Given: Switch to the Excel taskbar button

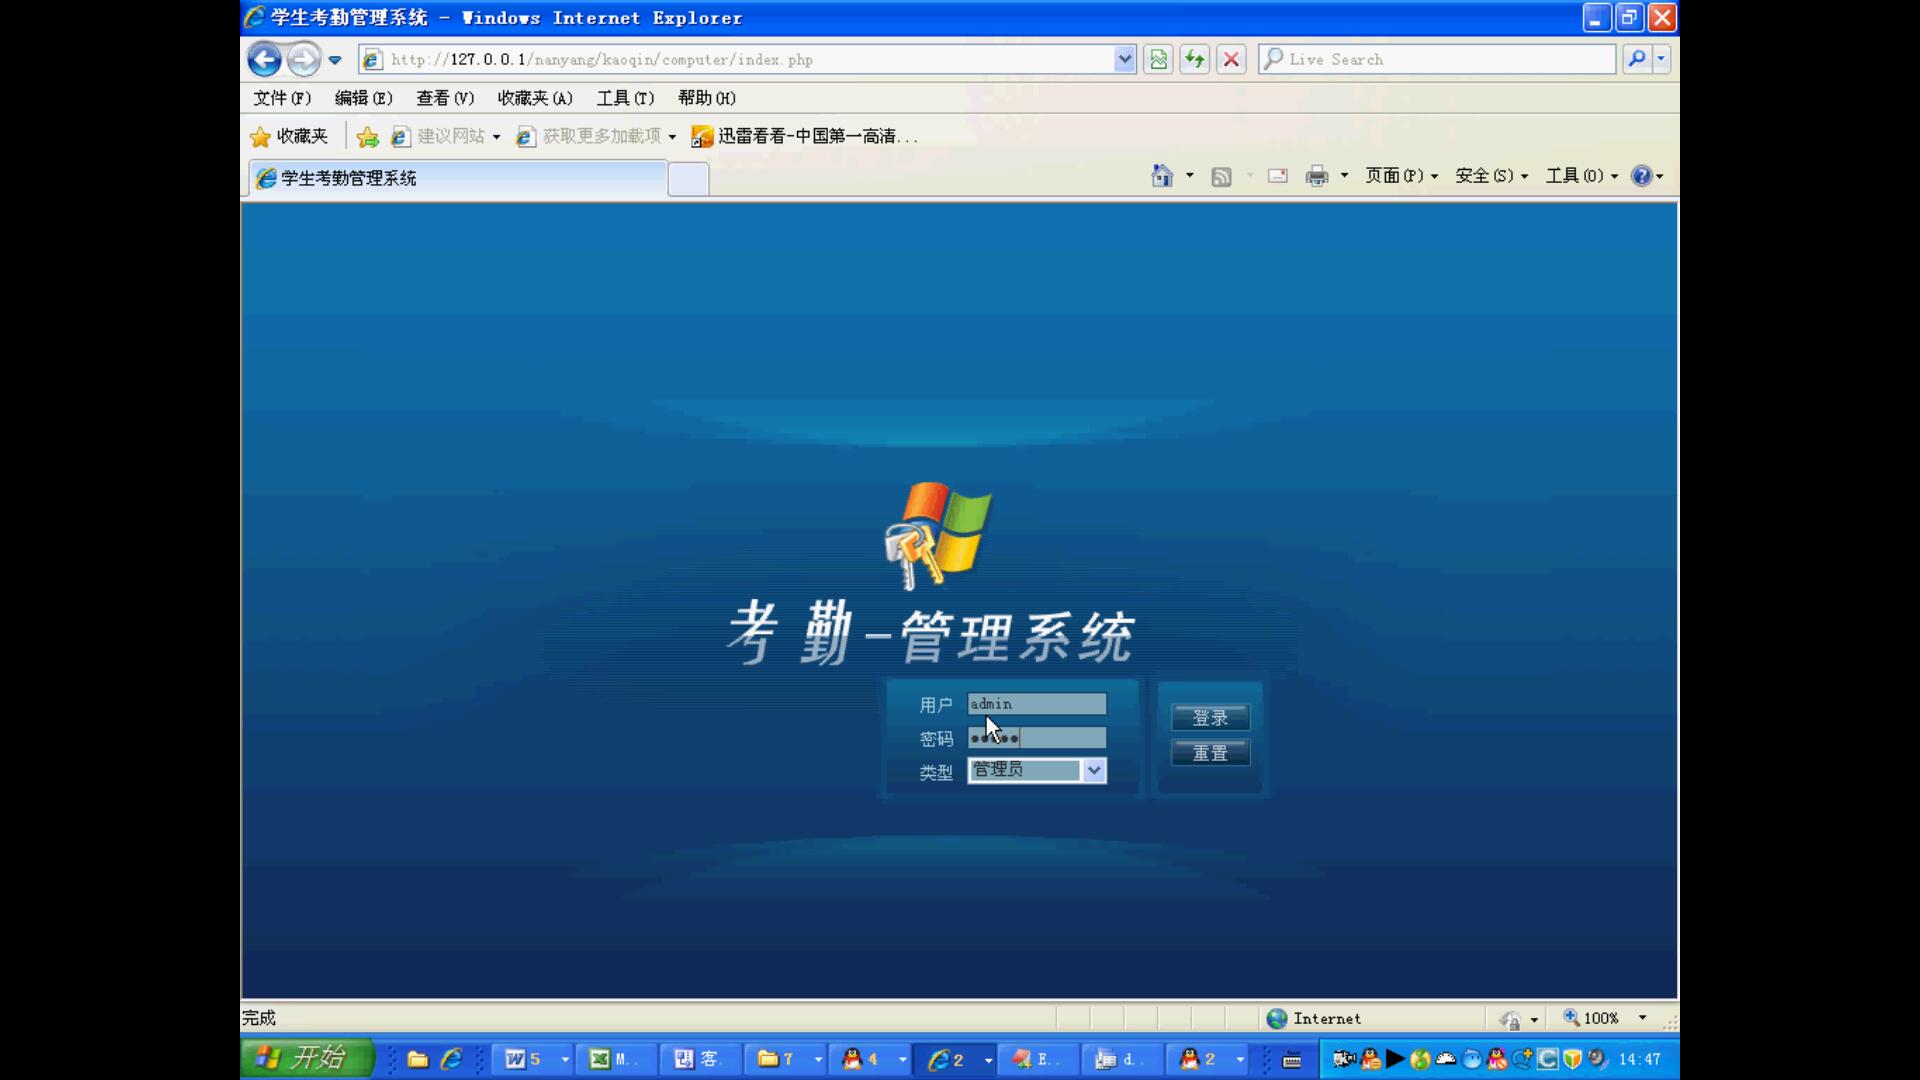Looking at the screenshot, I should tap(616, 1059).
